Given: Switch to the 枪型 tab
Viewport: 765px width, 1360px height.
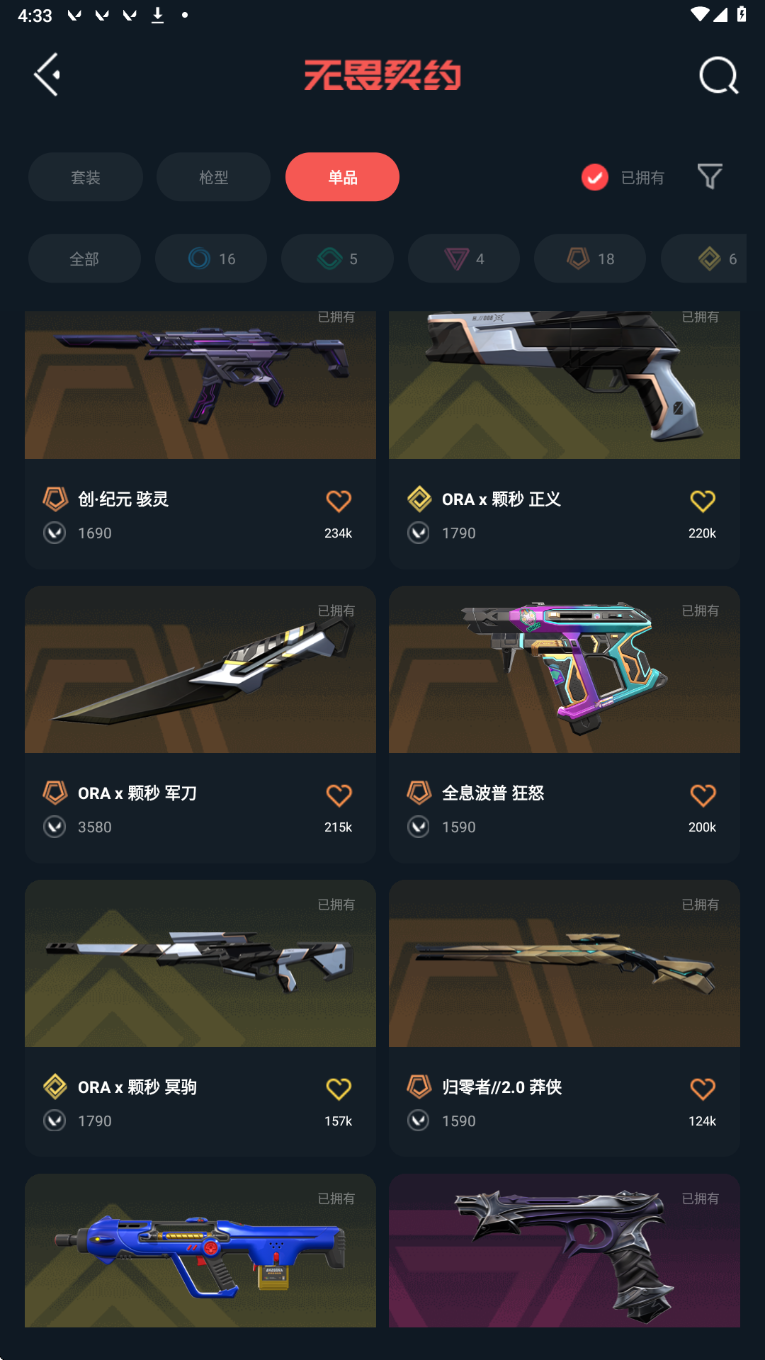Looking at the screenshot, I should click(214, 177).
